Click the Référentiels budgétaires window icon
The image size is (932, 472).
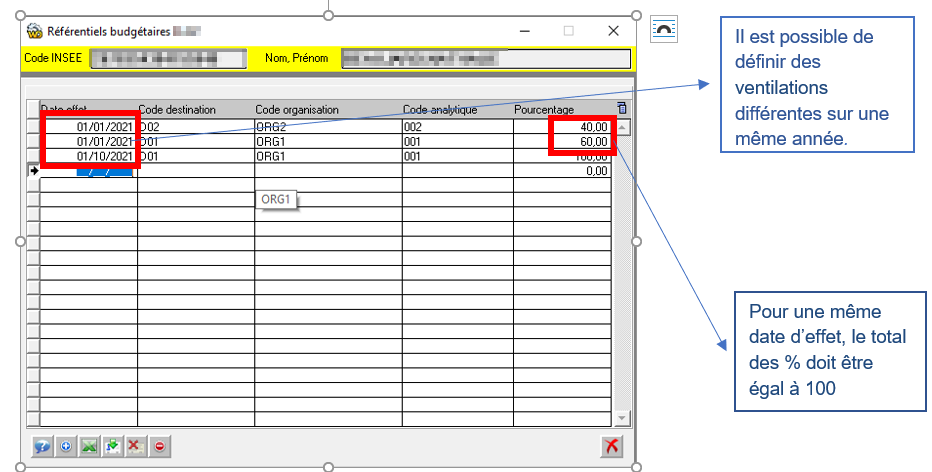[x=34, y=31]
